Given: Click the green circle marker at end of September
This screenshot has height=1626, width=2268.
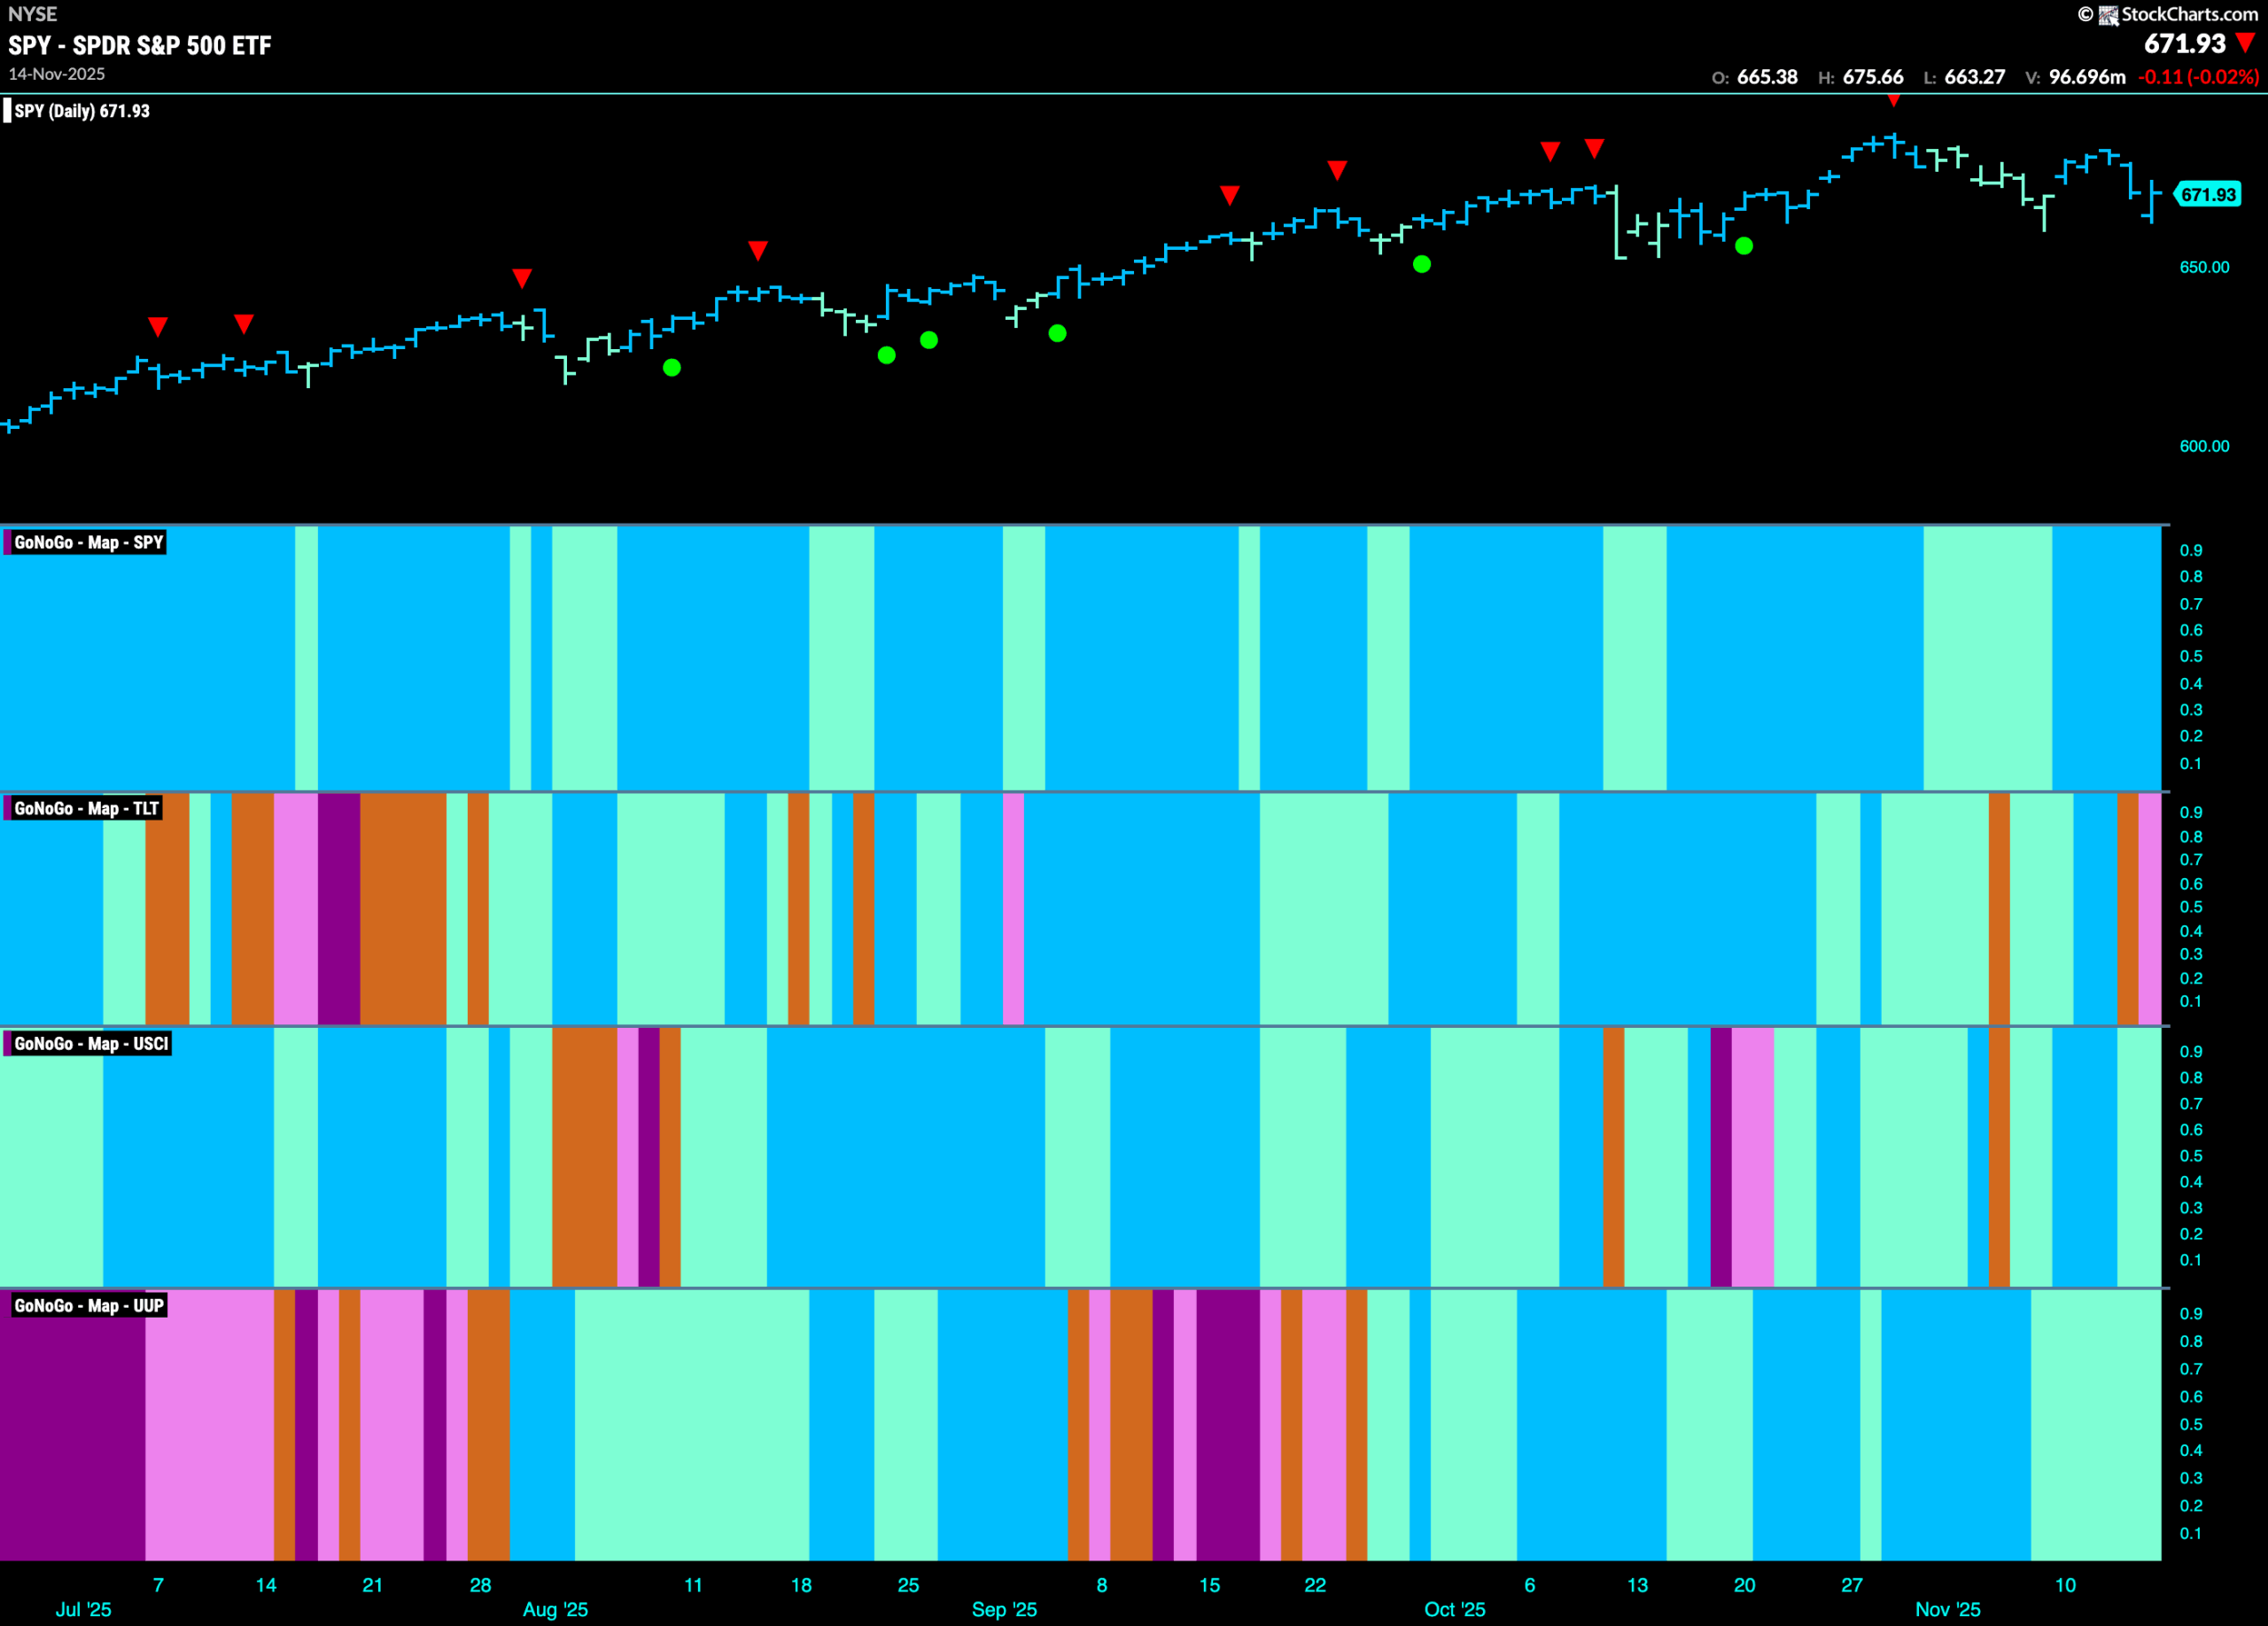Looking at the screenshot, I should click(1422, 264).
